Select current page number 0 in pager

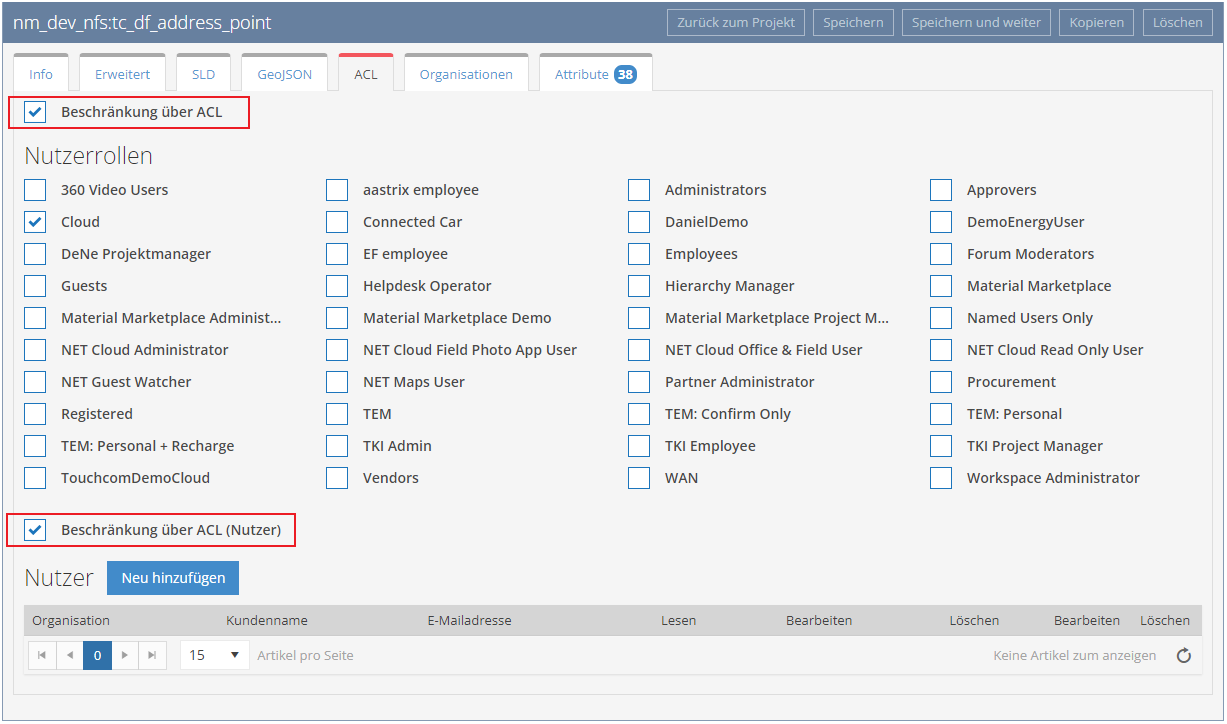(x=97, y=656)
